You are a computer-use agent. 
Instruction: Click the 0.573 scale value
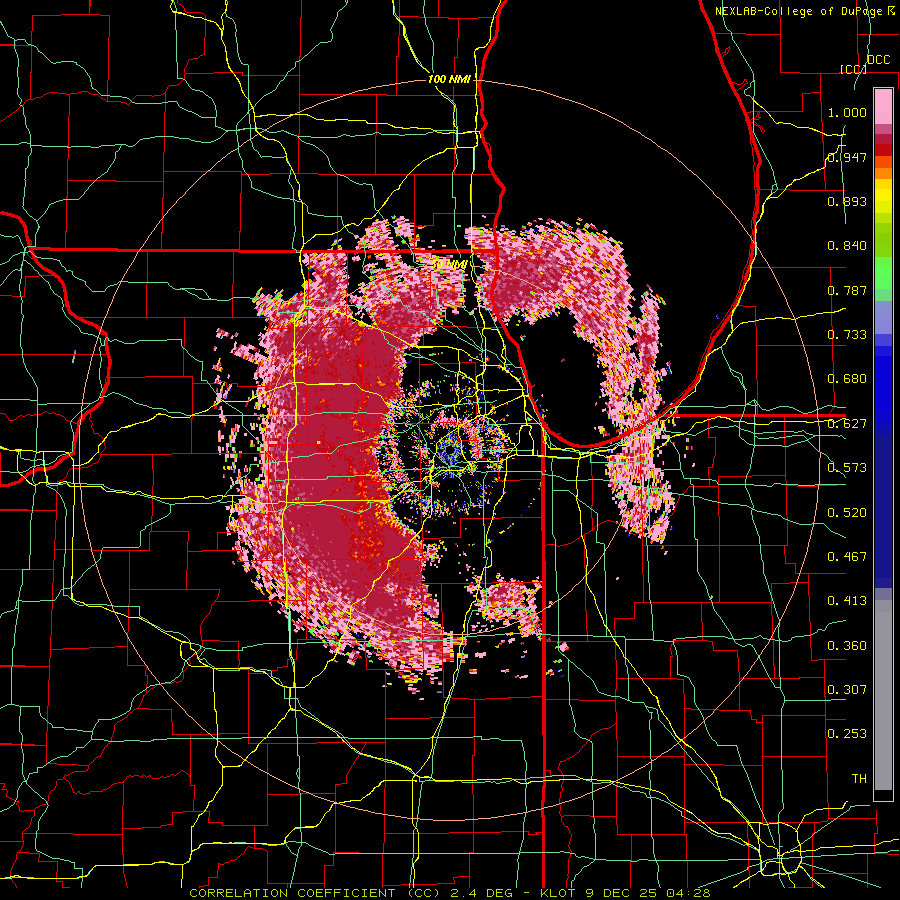point(847,468)
